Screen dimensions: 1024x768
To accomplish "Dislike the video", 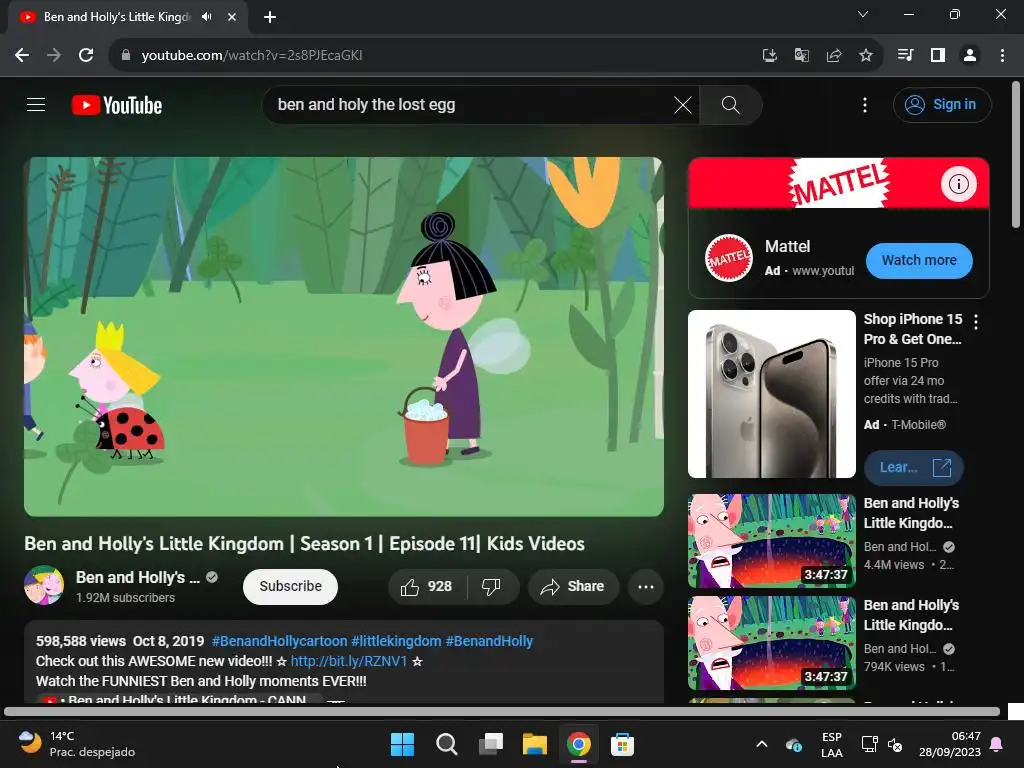I will pos(491,586).
